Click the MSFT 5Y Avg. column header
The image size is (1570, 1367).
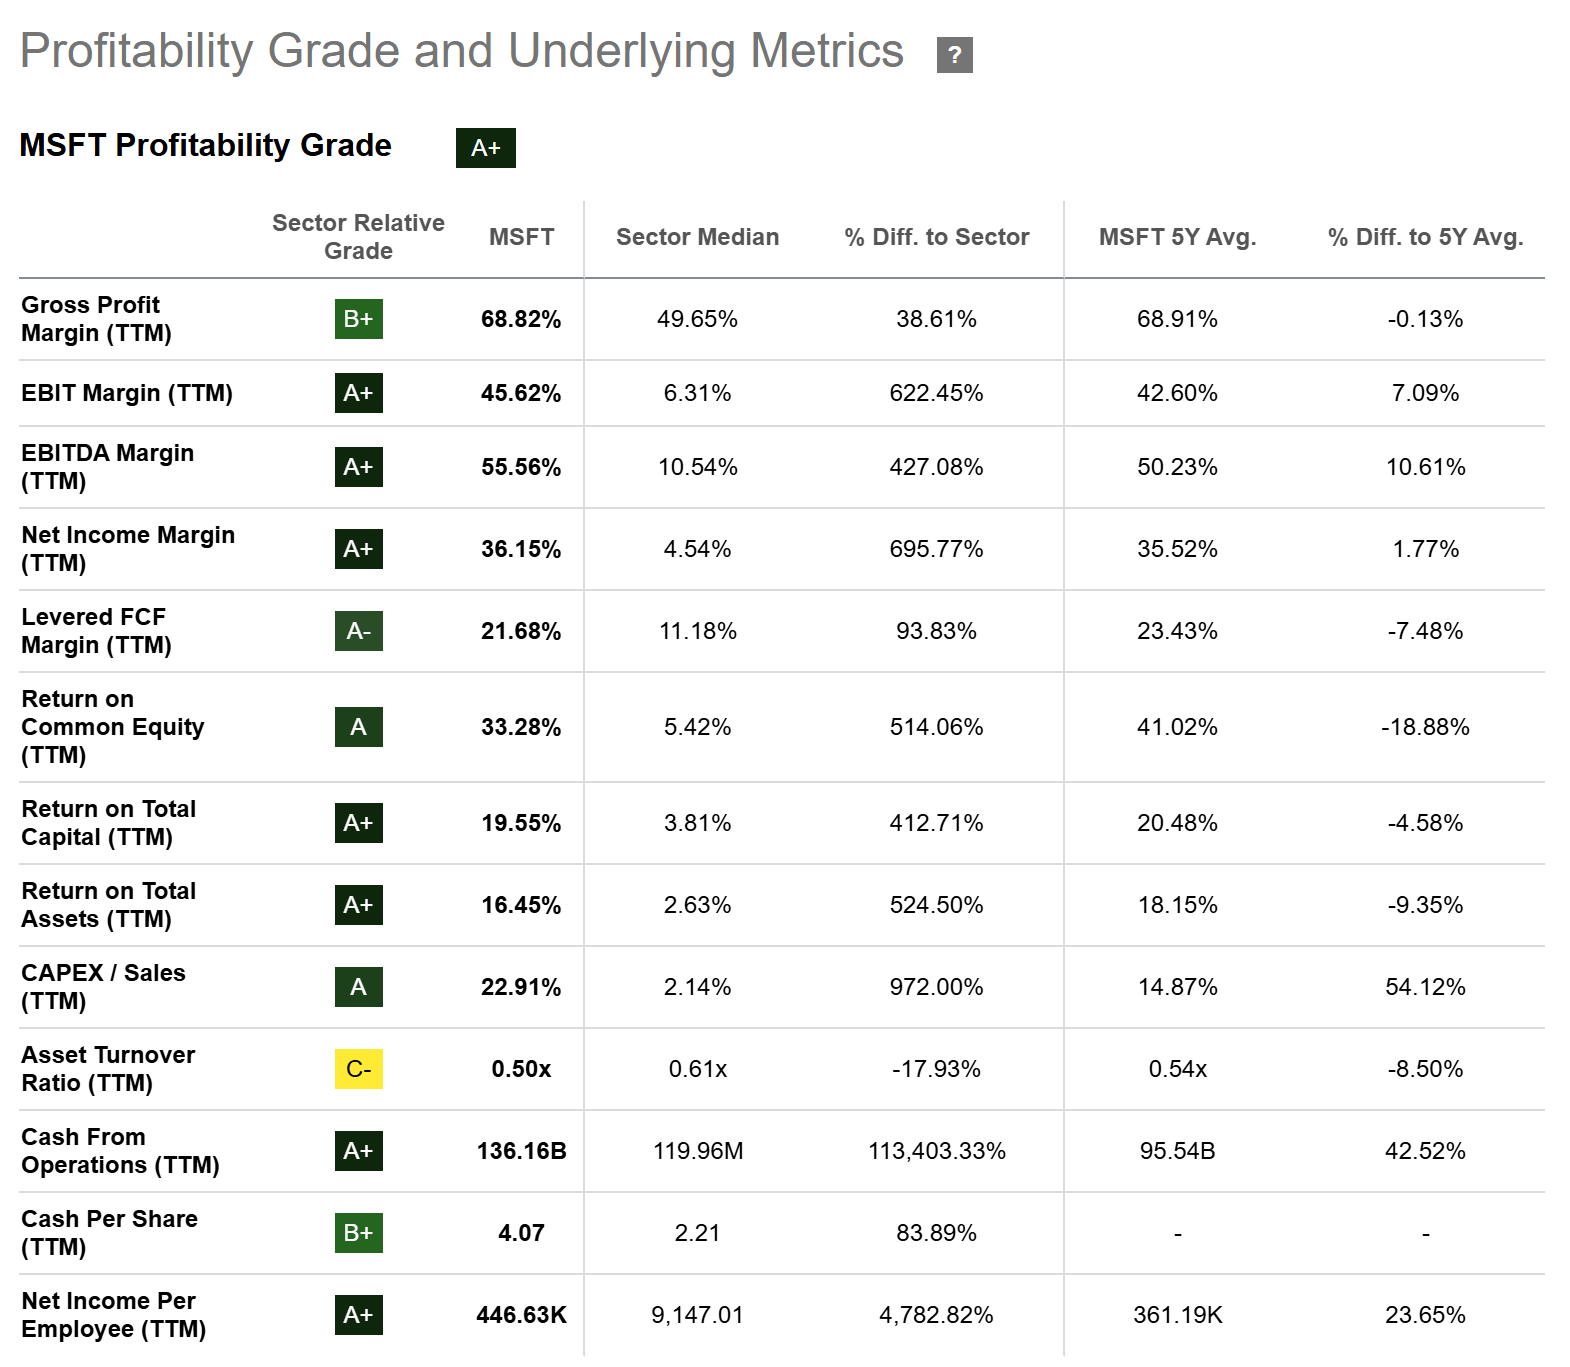(1177, 237)
